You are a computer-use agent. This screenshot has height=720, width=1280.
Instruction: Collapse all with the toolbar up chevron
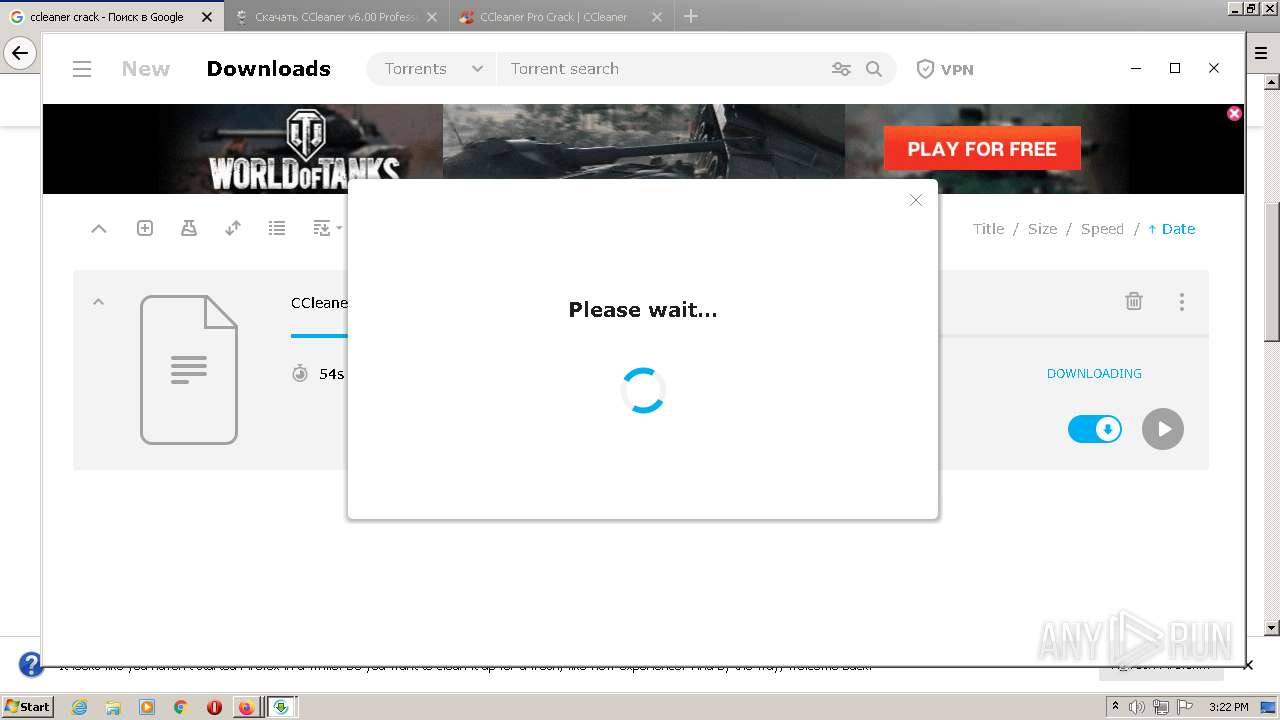[99, 229]
